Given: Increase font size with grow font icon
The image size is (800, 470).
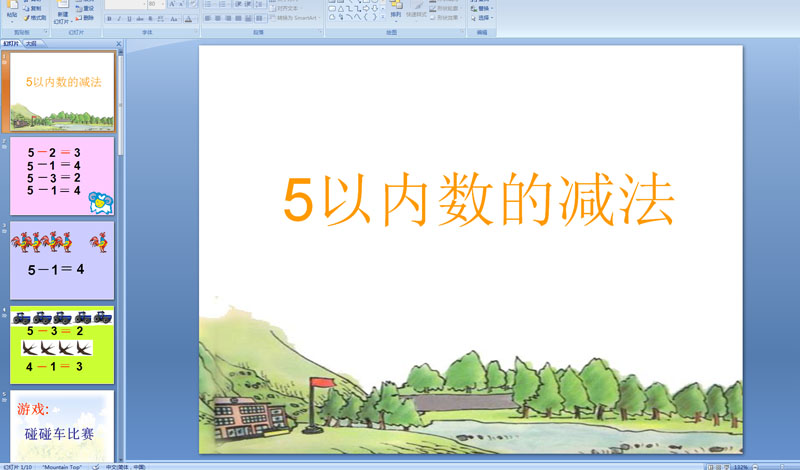Looking at the screenshot, I should [x=172, y=4].
